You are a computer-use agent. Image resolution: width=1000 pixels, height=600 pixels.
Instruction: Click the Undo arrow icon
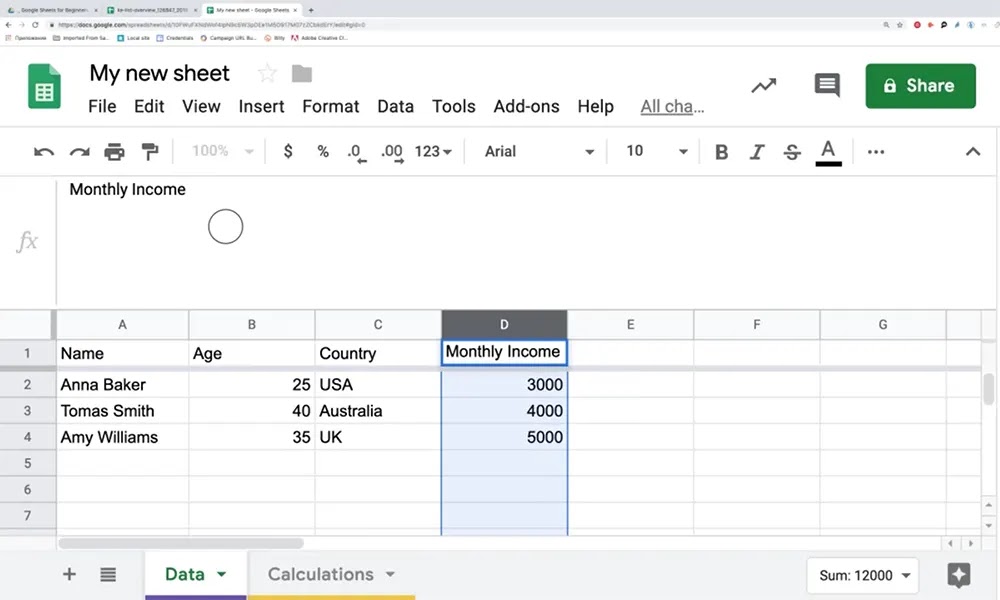pyautogui.click(x=43, y=152)
